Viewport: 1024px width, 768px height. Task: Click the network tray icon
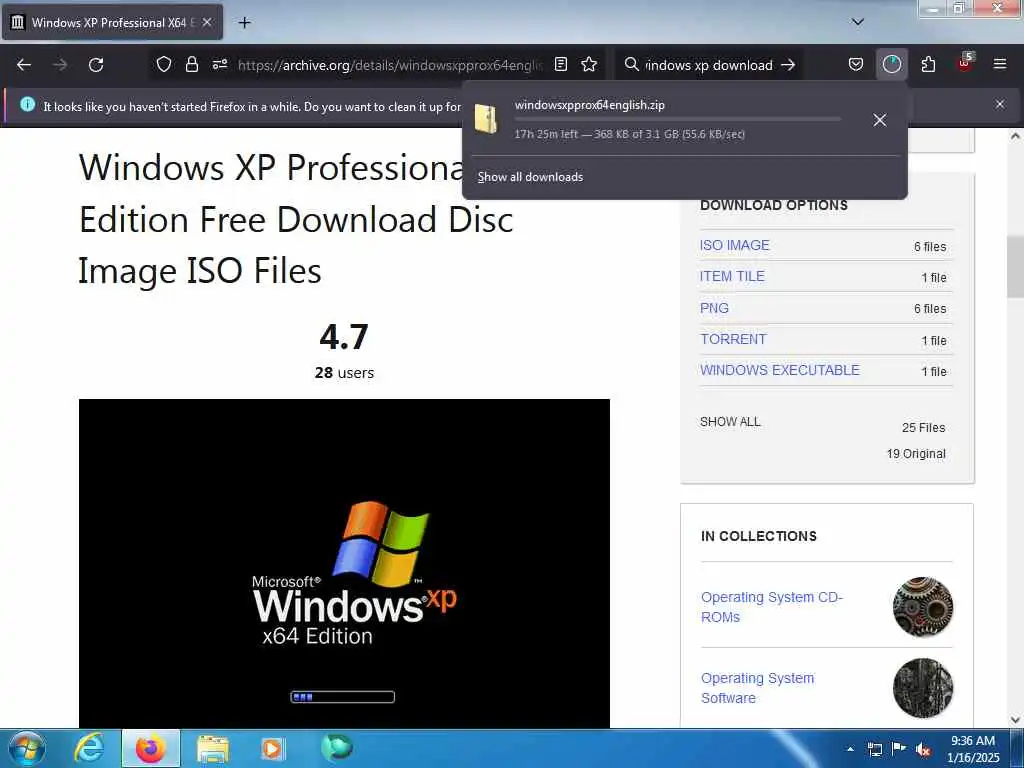(x=874, y=749)
